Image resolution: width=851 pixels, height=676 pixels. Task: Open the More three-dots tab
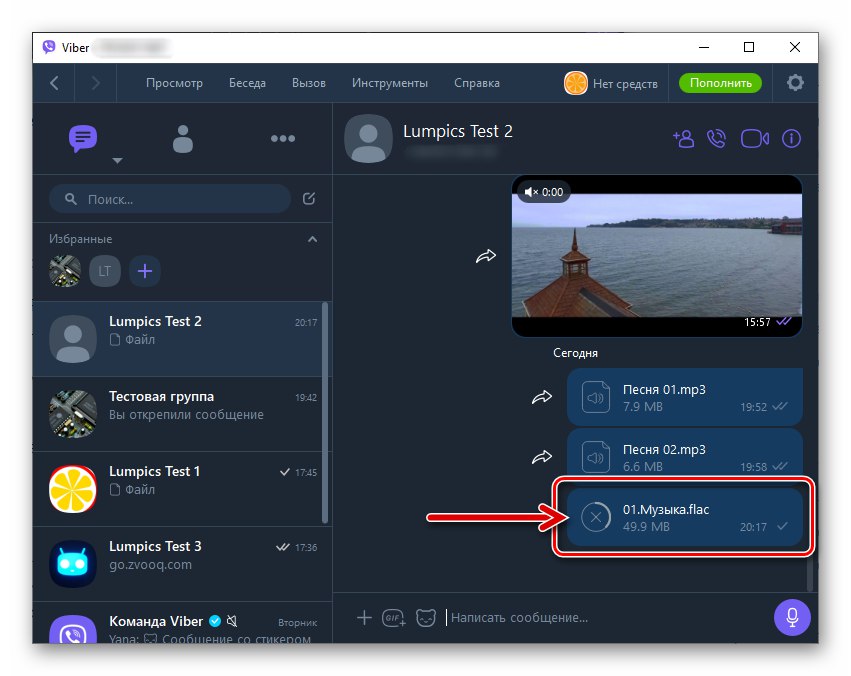click(283, 139)
